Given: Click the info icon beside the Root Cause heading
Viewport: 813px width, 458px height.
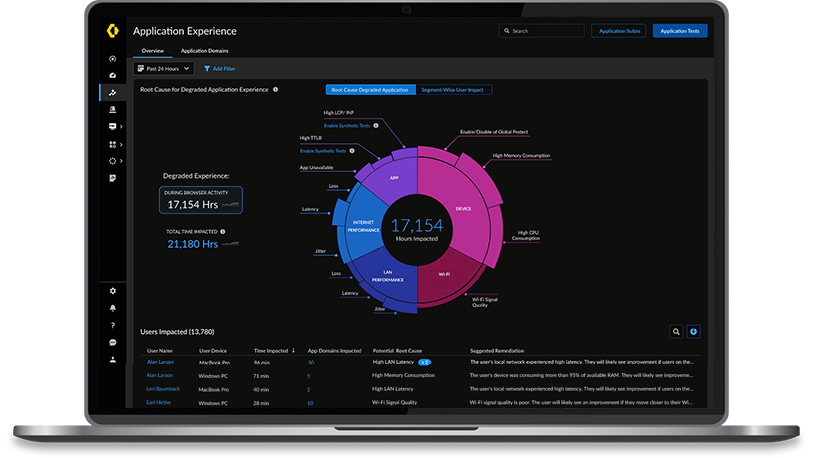Looking at the screenshot, I should point(276,89).
